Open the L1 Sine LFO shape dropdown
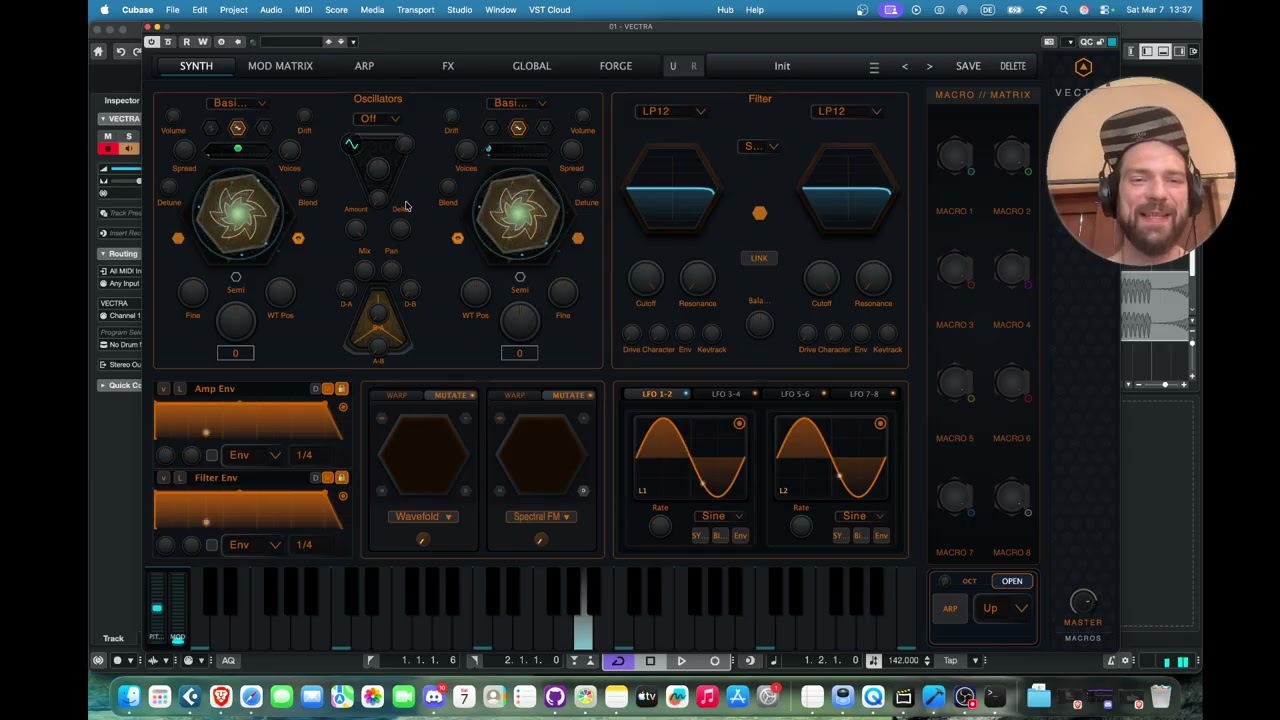 720,516
